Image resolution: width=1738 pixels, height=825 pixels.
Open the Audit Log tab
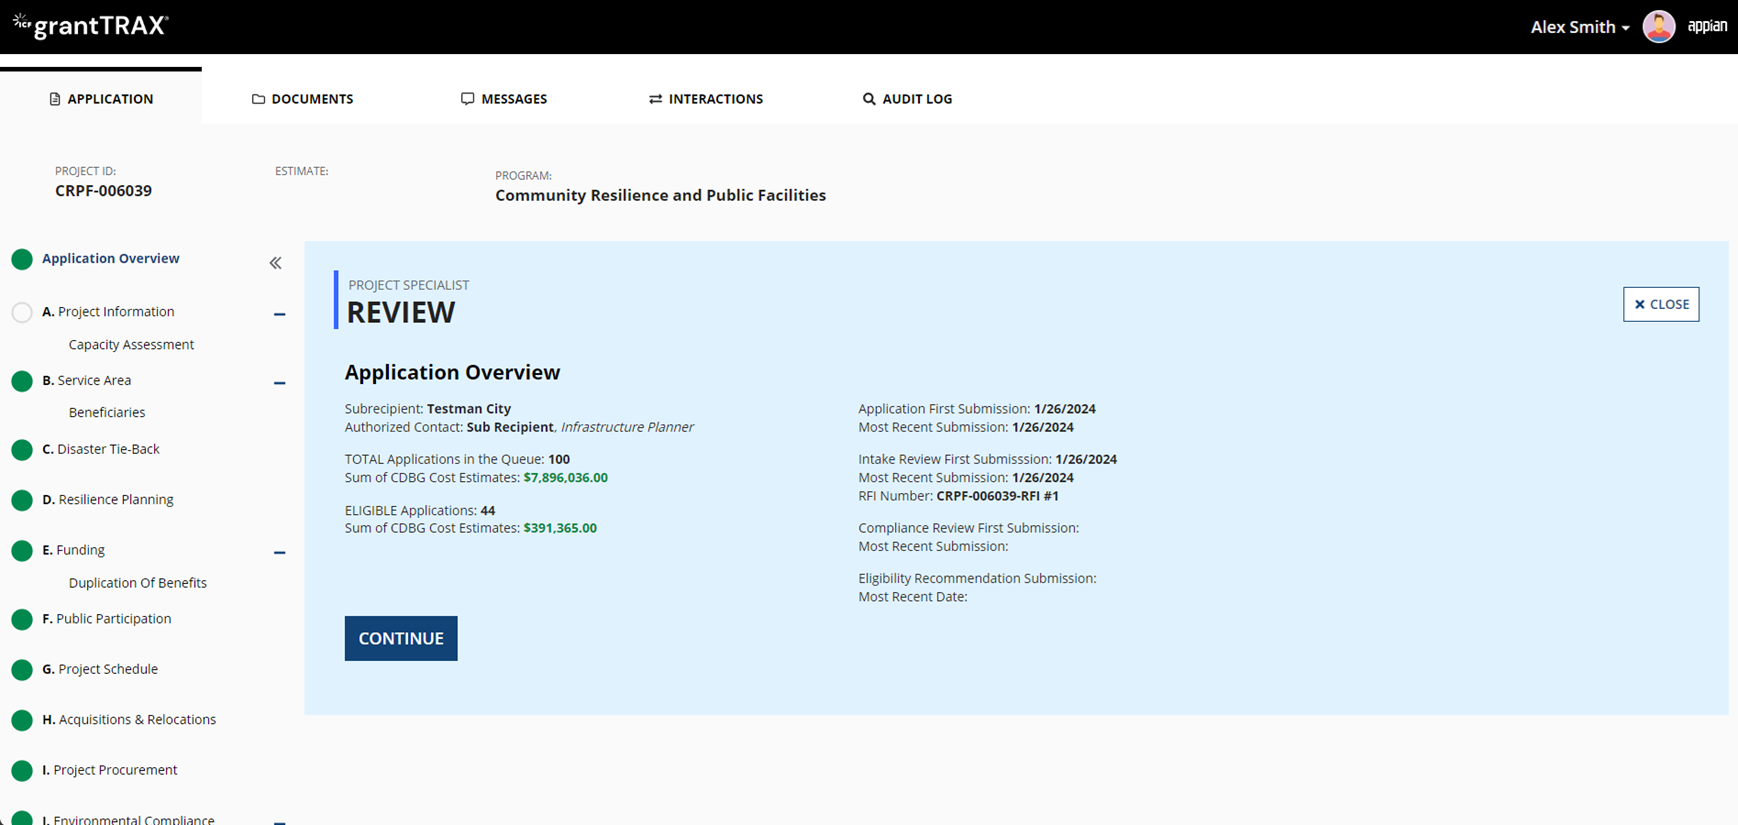coord(907,98)
